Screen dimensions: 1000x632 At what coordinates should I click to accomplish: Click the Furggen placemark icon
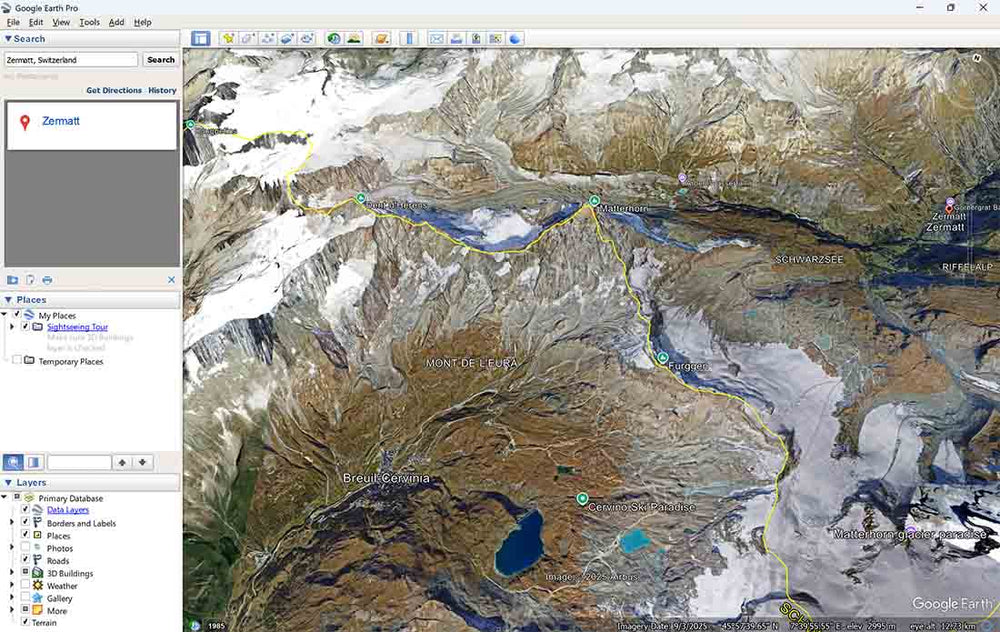tap(663, 358)
